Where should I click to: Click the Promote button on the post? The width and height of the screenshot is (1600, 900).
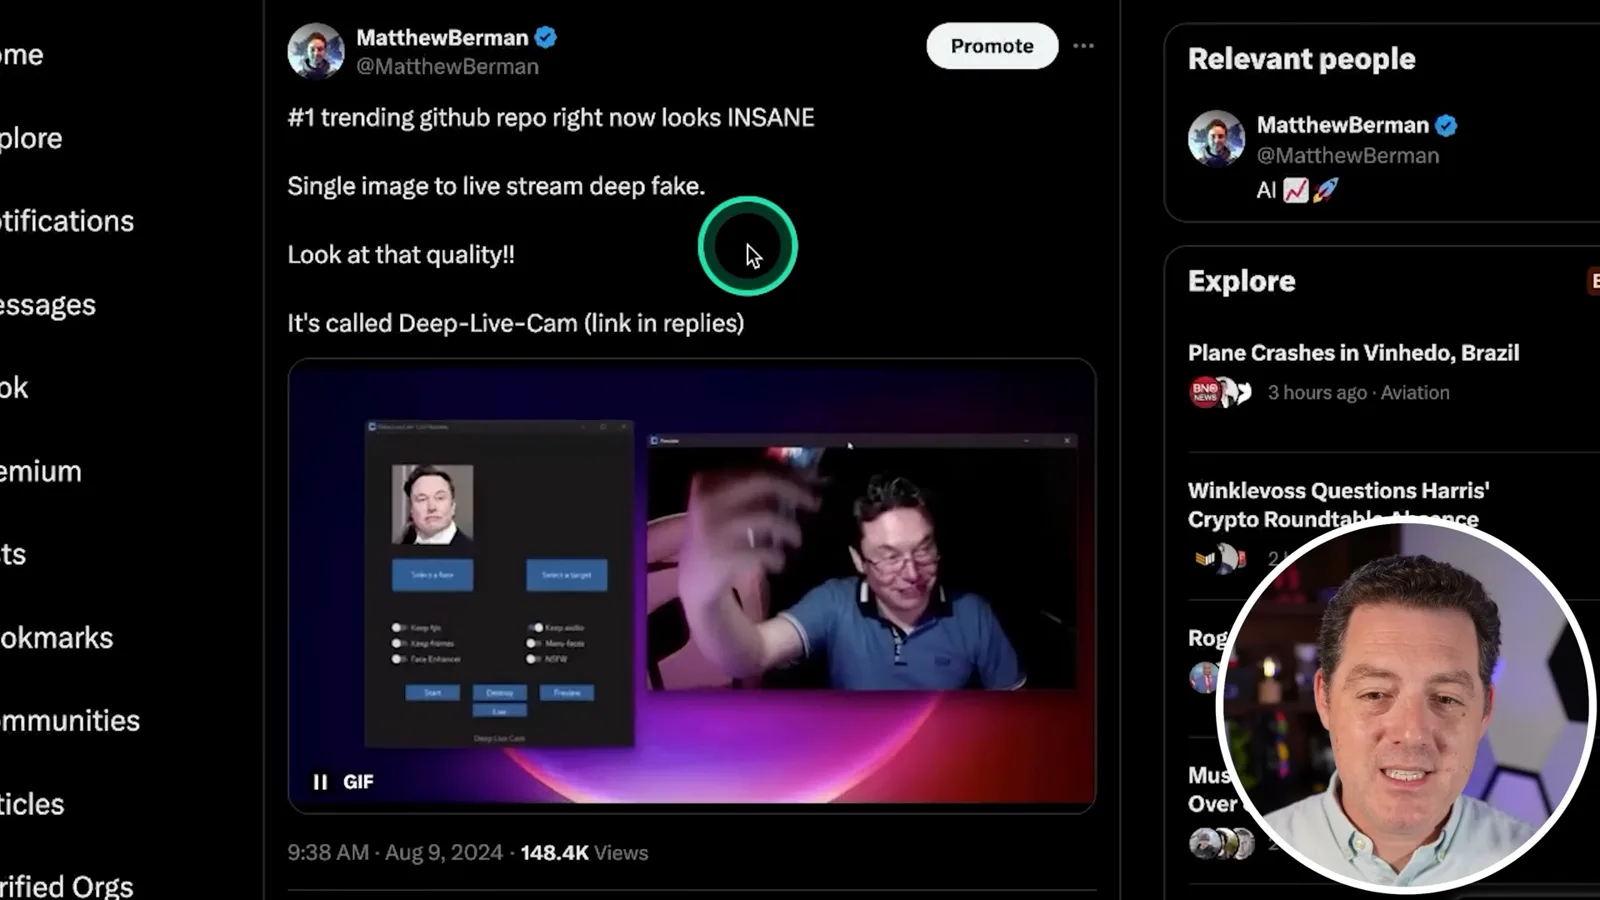[991, 46]
